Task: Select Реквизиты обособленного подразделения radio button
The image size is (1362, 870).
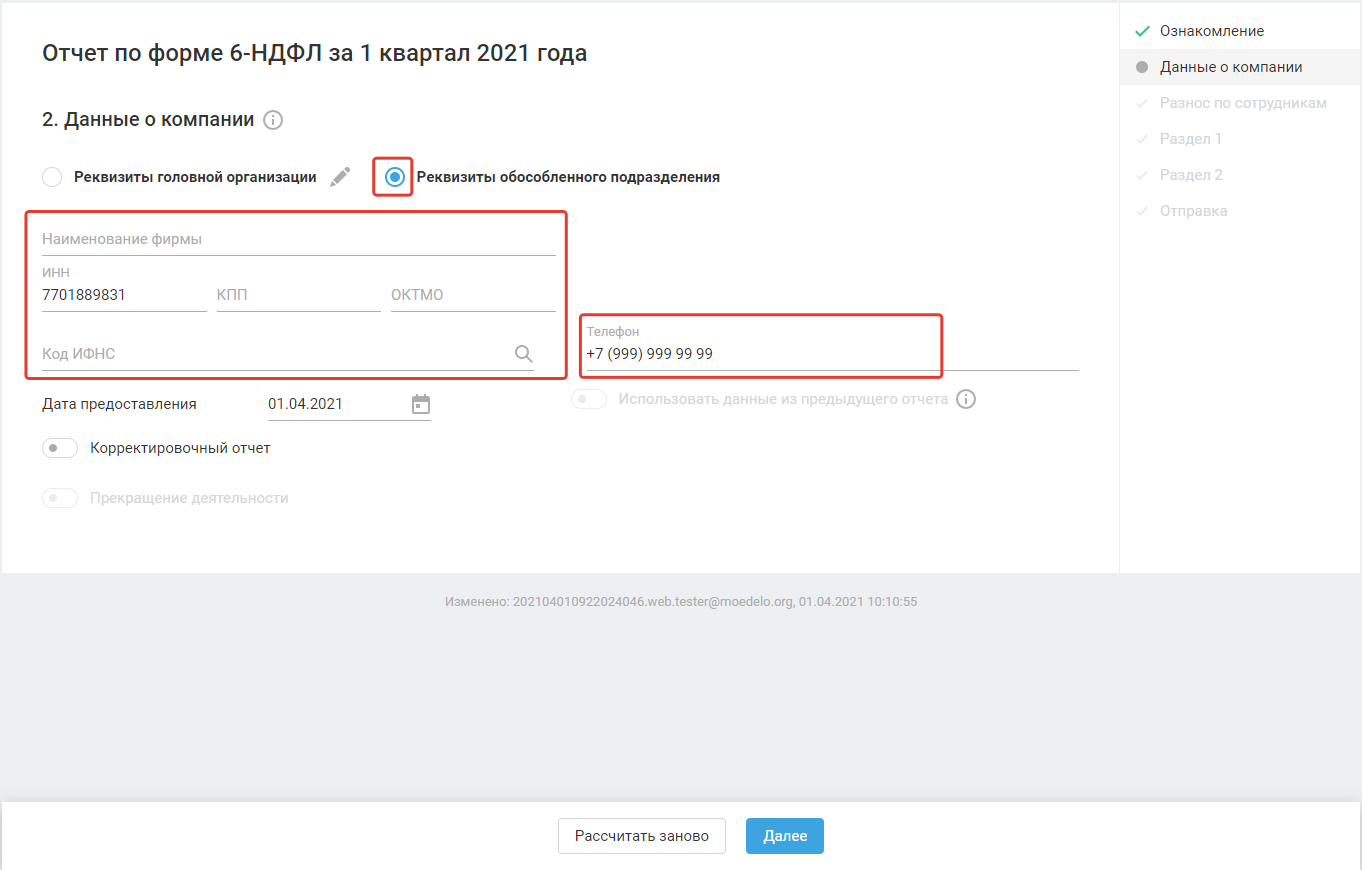Action: 395,177
